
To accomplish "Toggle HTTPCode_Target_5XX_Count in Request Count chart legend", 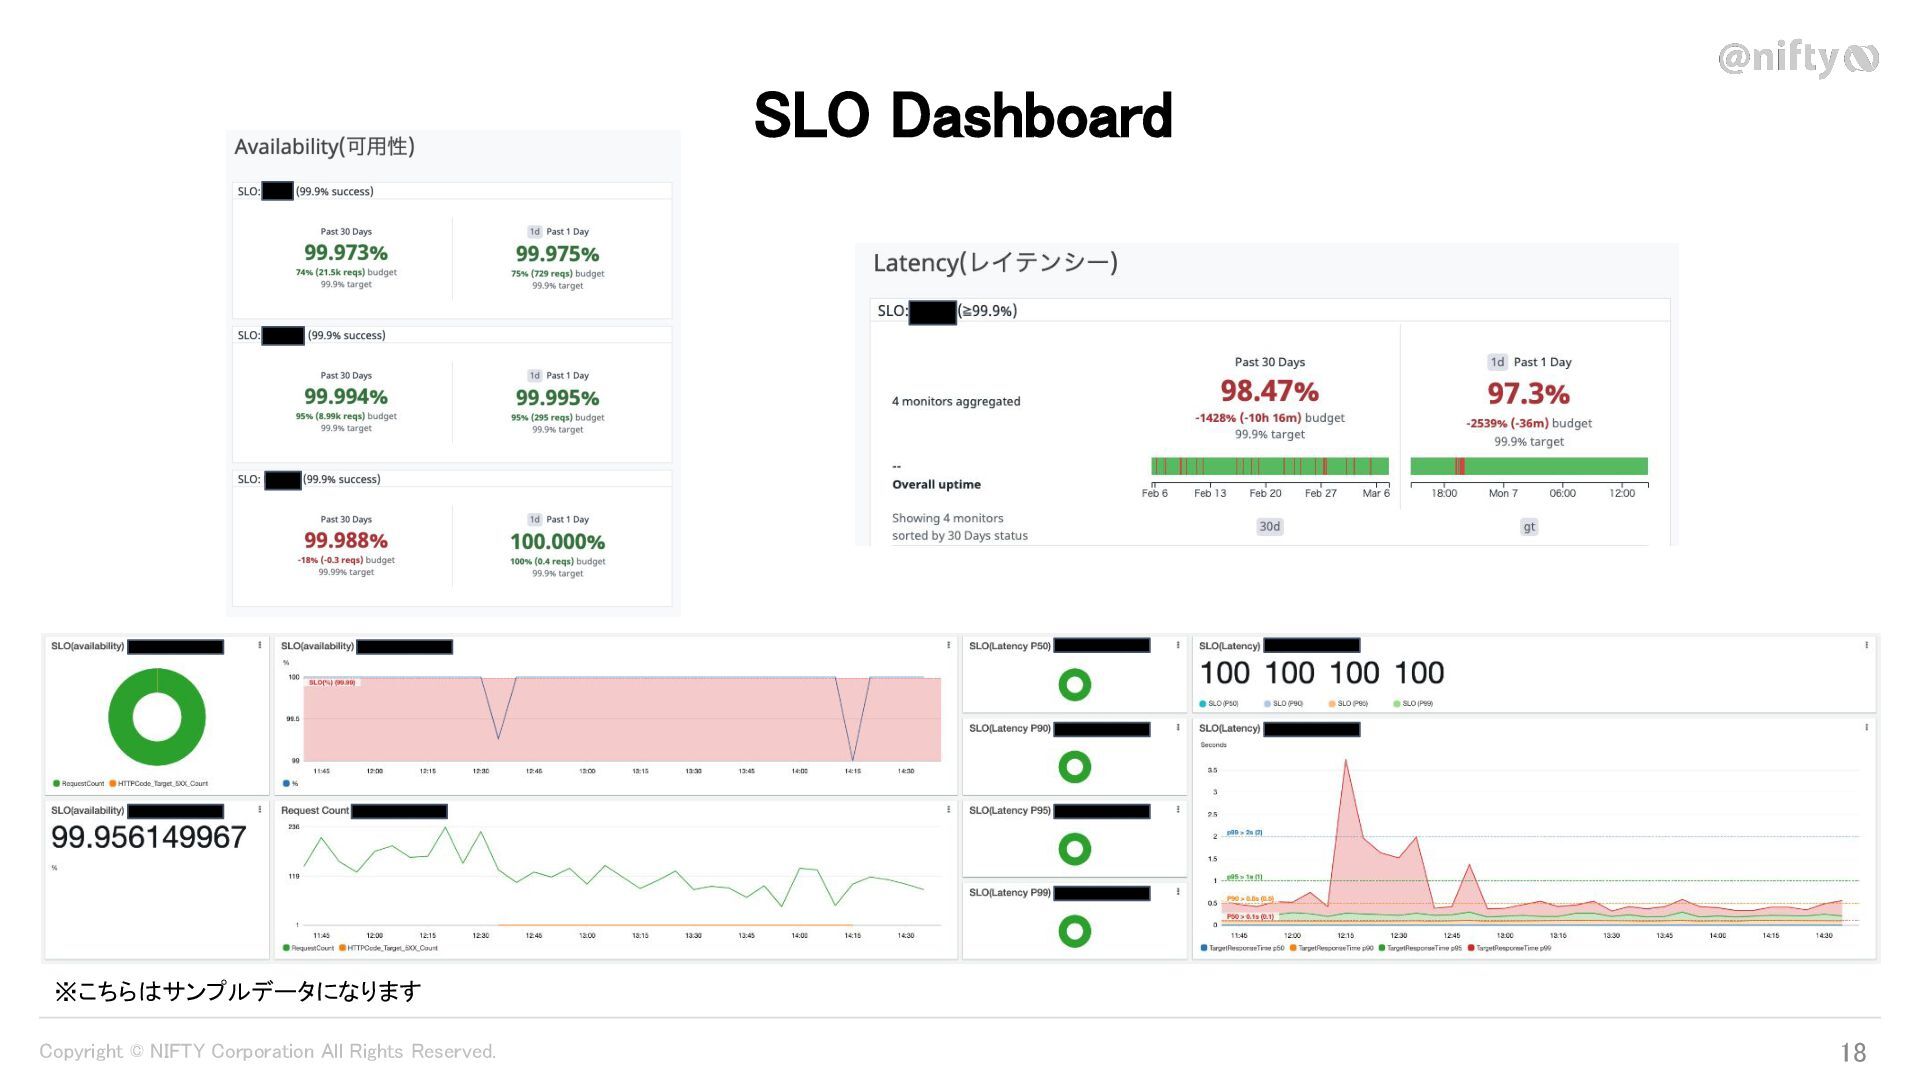I will 392,948.
